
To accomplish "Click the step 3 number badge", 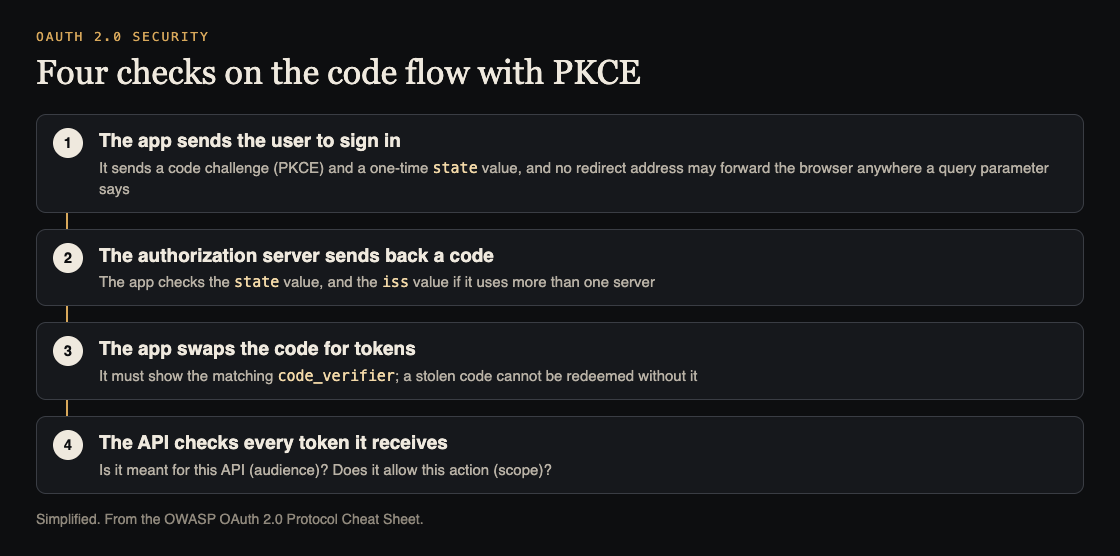I will pyautogui.click(x=68, y=351).
